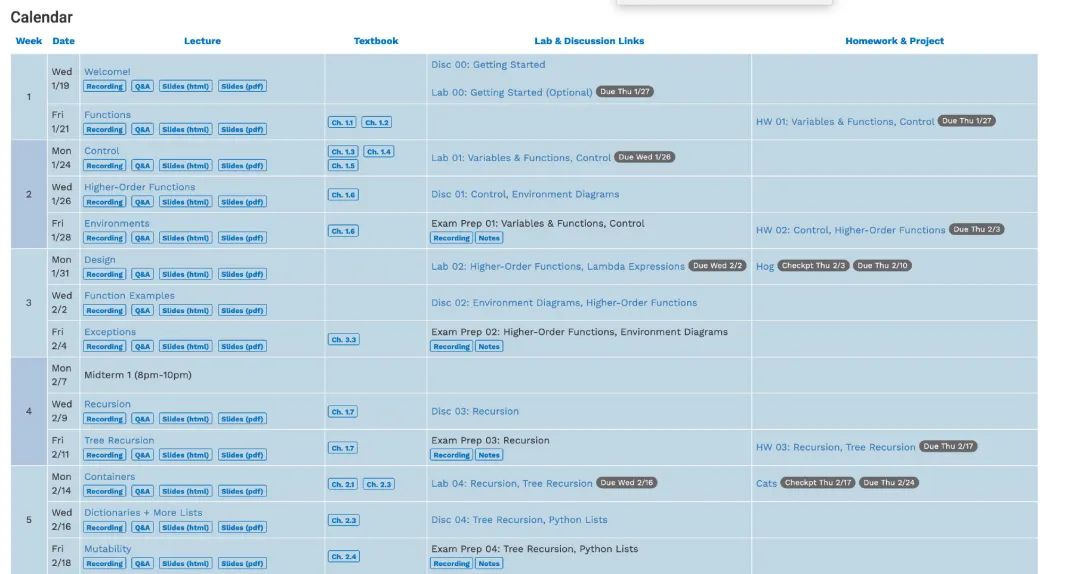Open HW 01: Variables & Functions, Control
The image size is (1080, 574).
tap(845, 122)
